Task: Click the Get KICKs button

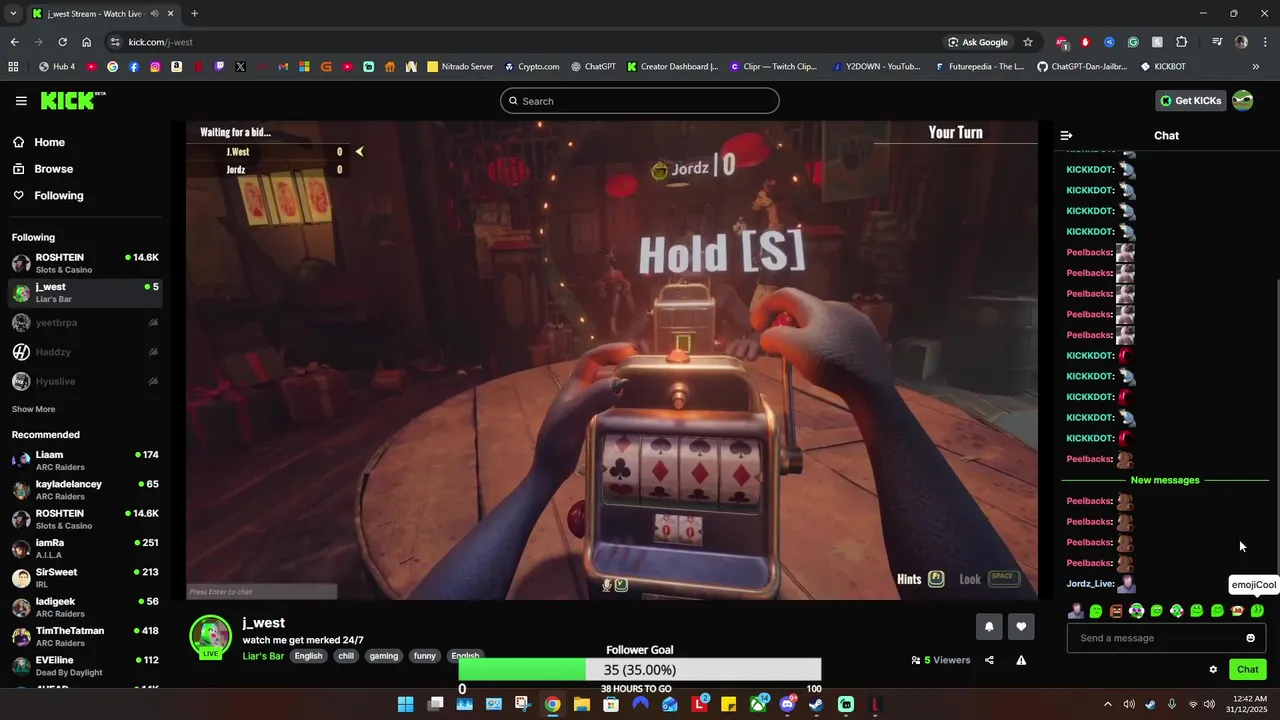Action: point(1190,101)
